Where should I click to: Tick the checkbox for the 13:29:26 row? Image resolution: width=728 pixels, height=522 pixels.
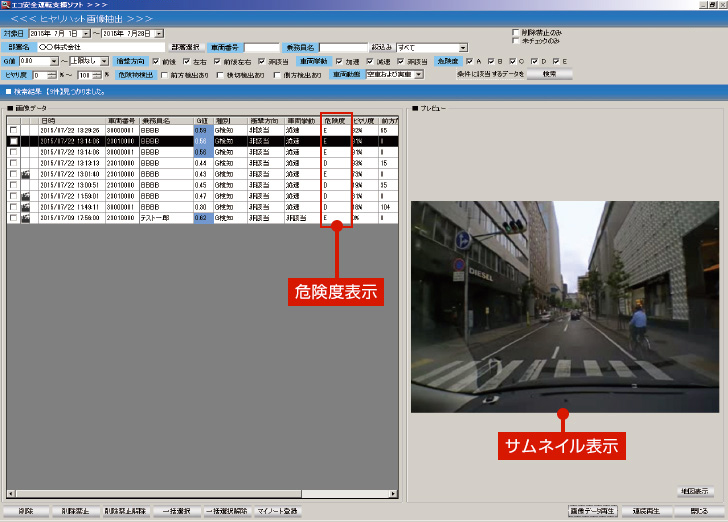[13, 130]
